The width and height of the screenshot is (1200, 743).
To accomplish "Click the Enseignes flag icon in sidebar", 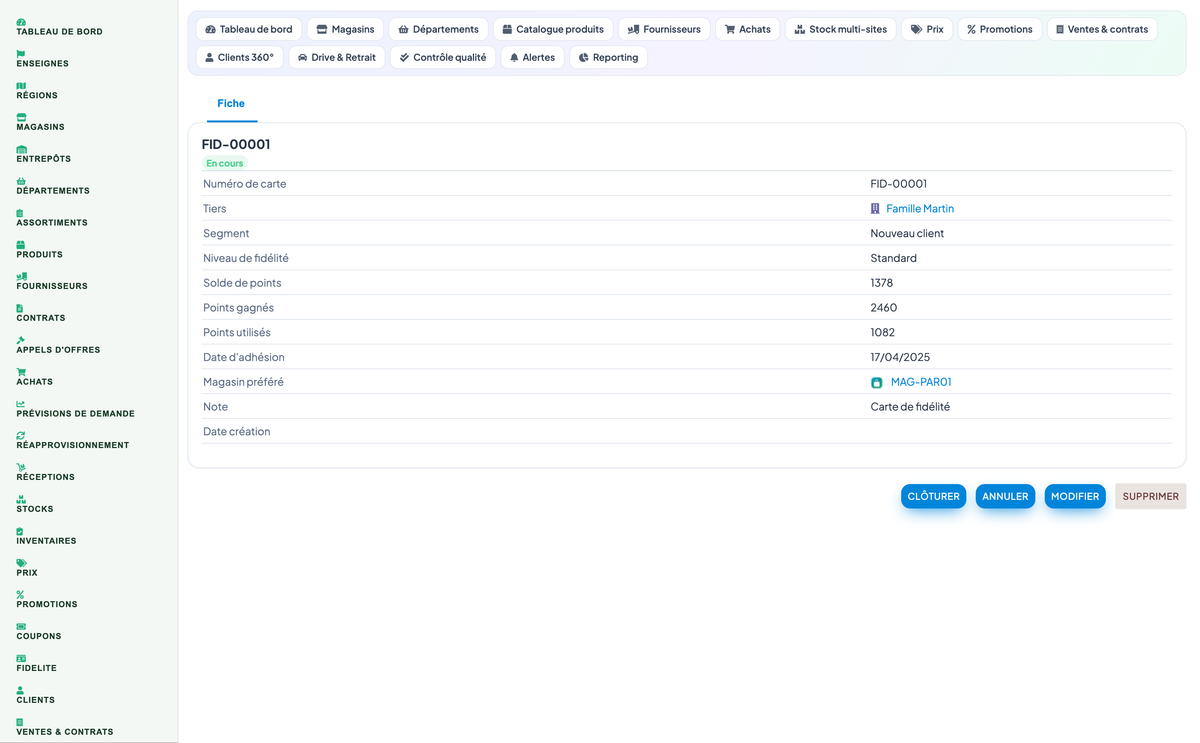I will pyautogui.click(x=21, y=54).
